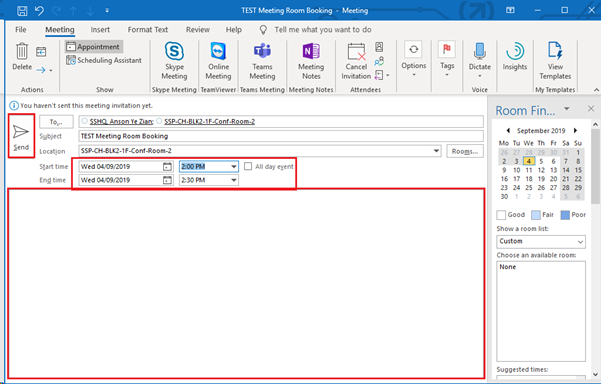Start Dictate microphone
Image resolution: width=601 pixels, height=384 pixels.
[479, 60]
